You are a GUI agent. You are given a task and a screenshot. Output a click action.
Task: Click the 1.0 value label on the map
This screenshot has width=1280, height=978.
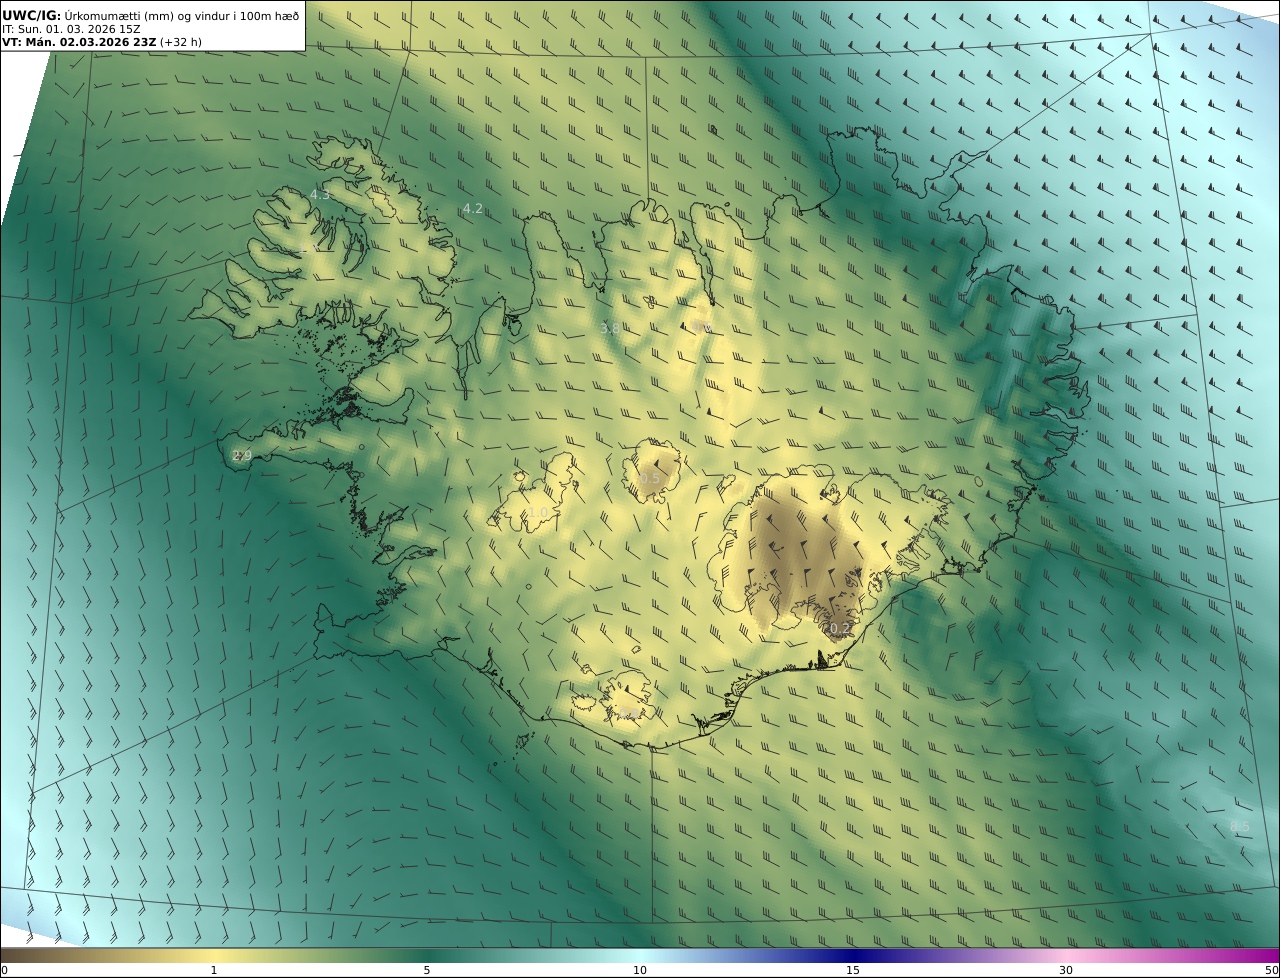coord(538,513)
